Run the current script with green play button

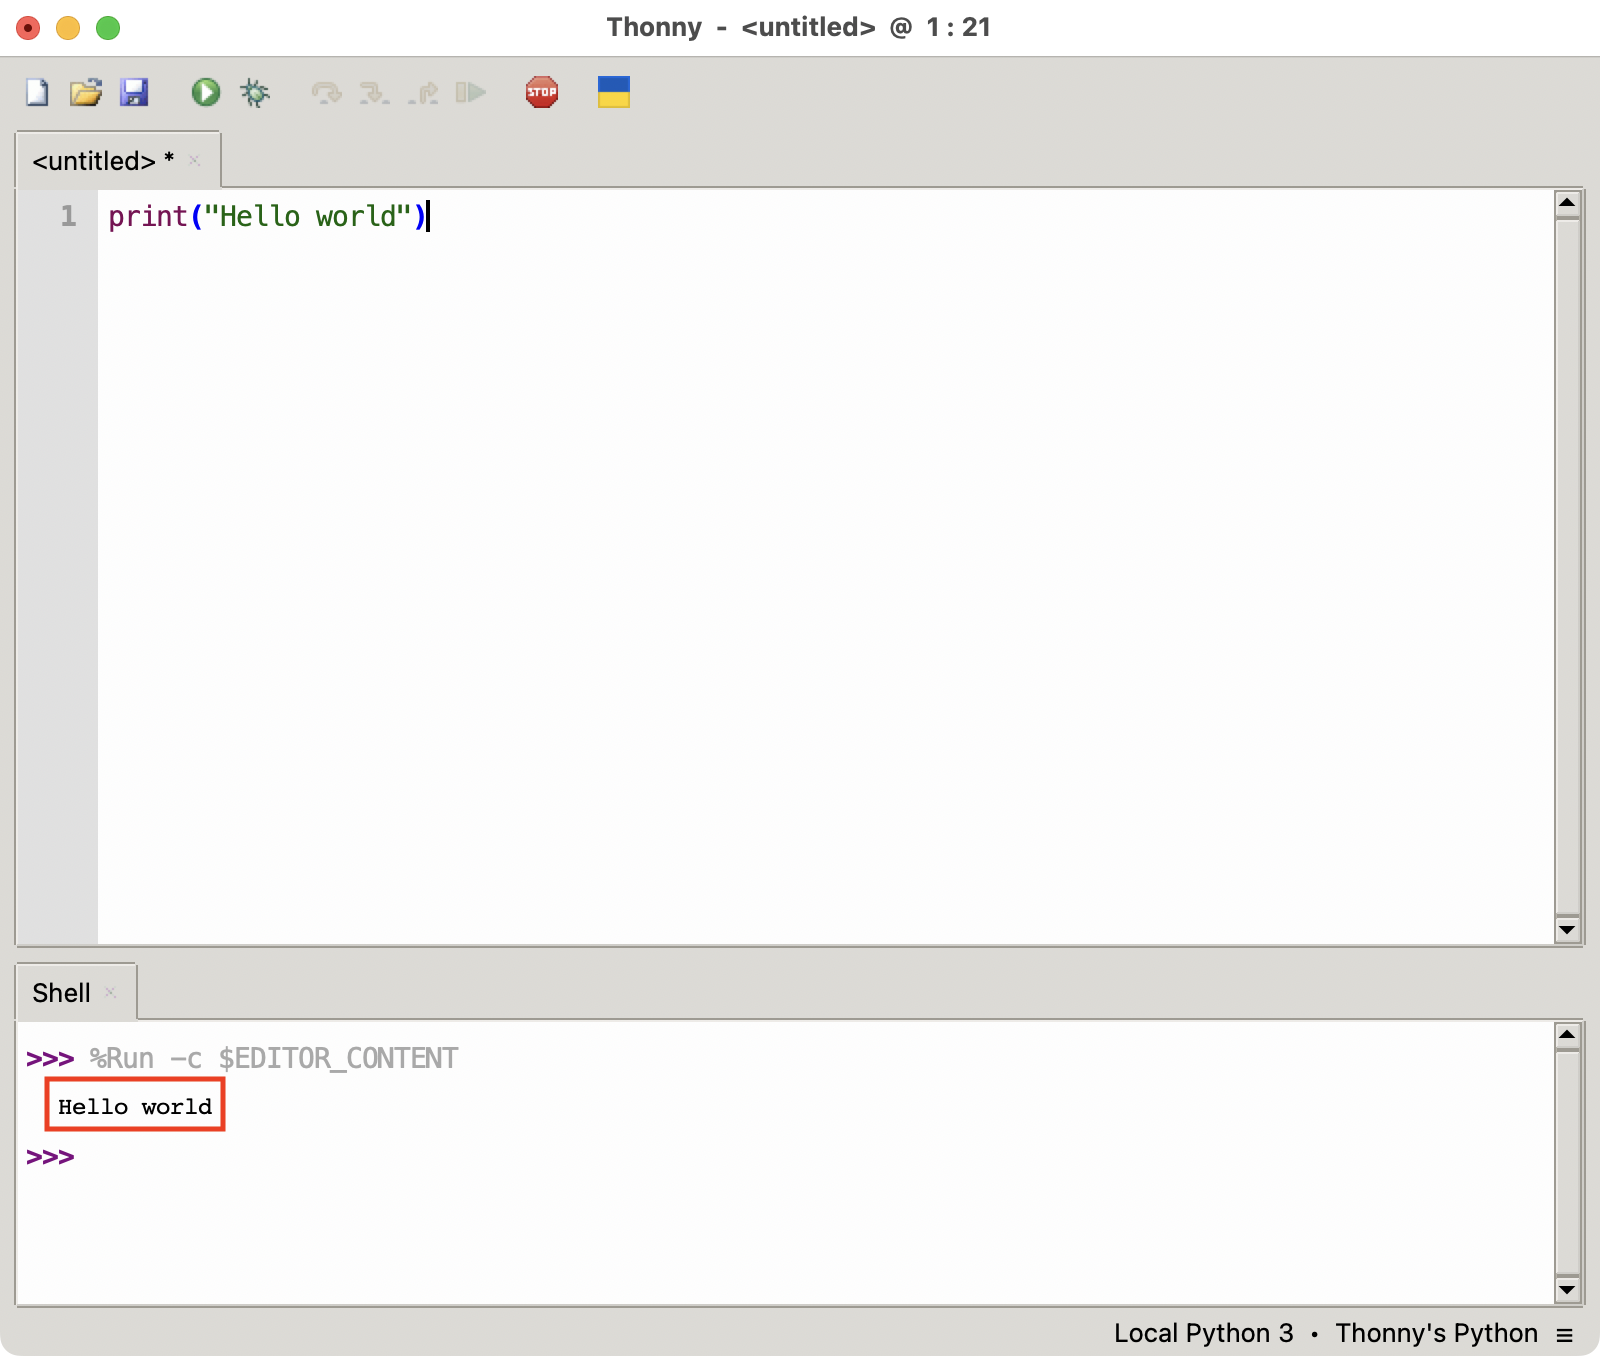click(x=206, y=93)
